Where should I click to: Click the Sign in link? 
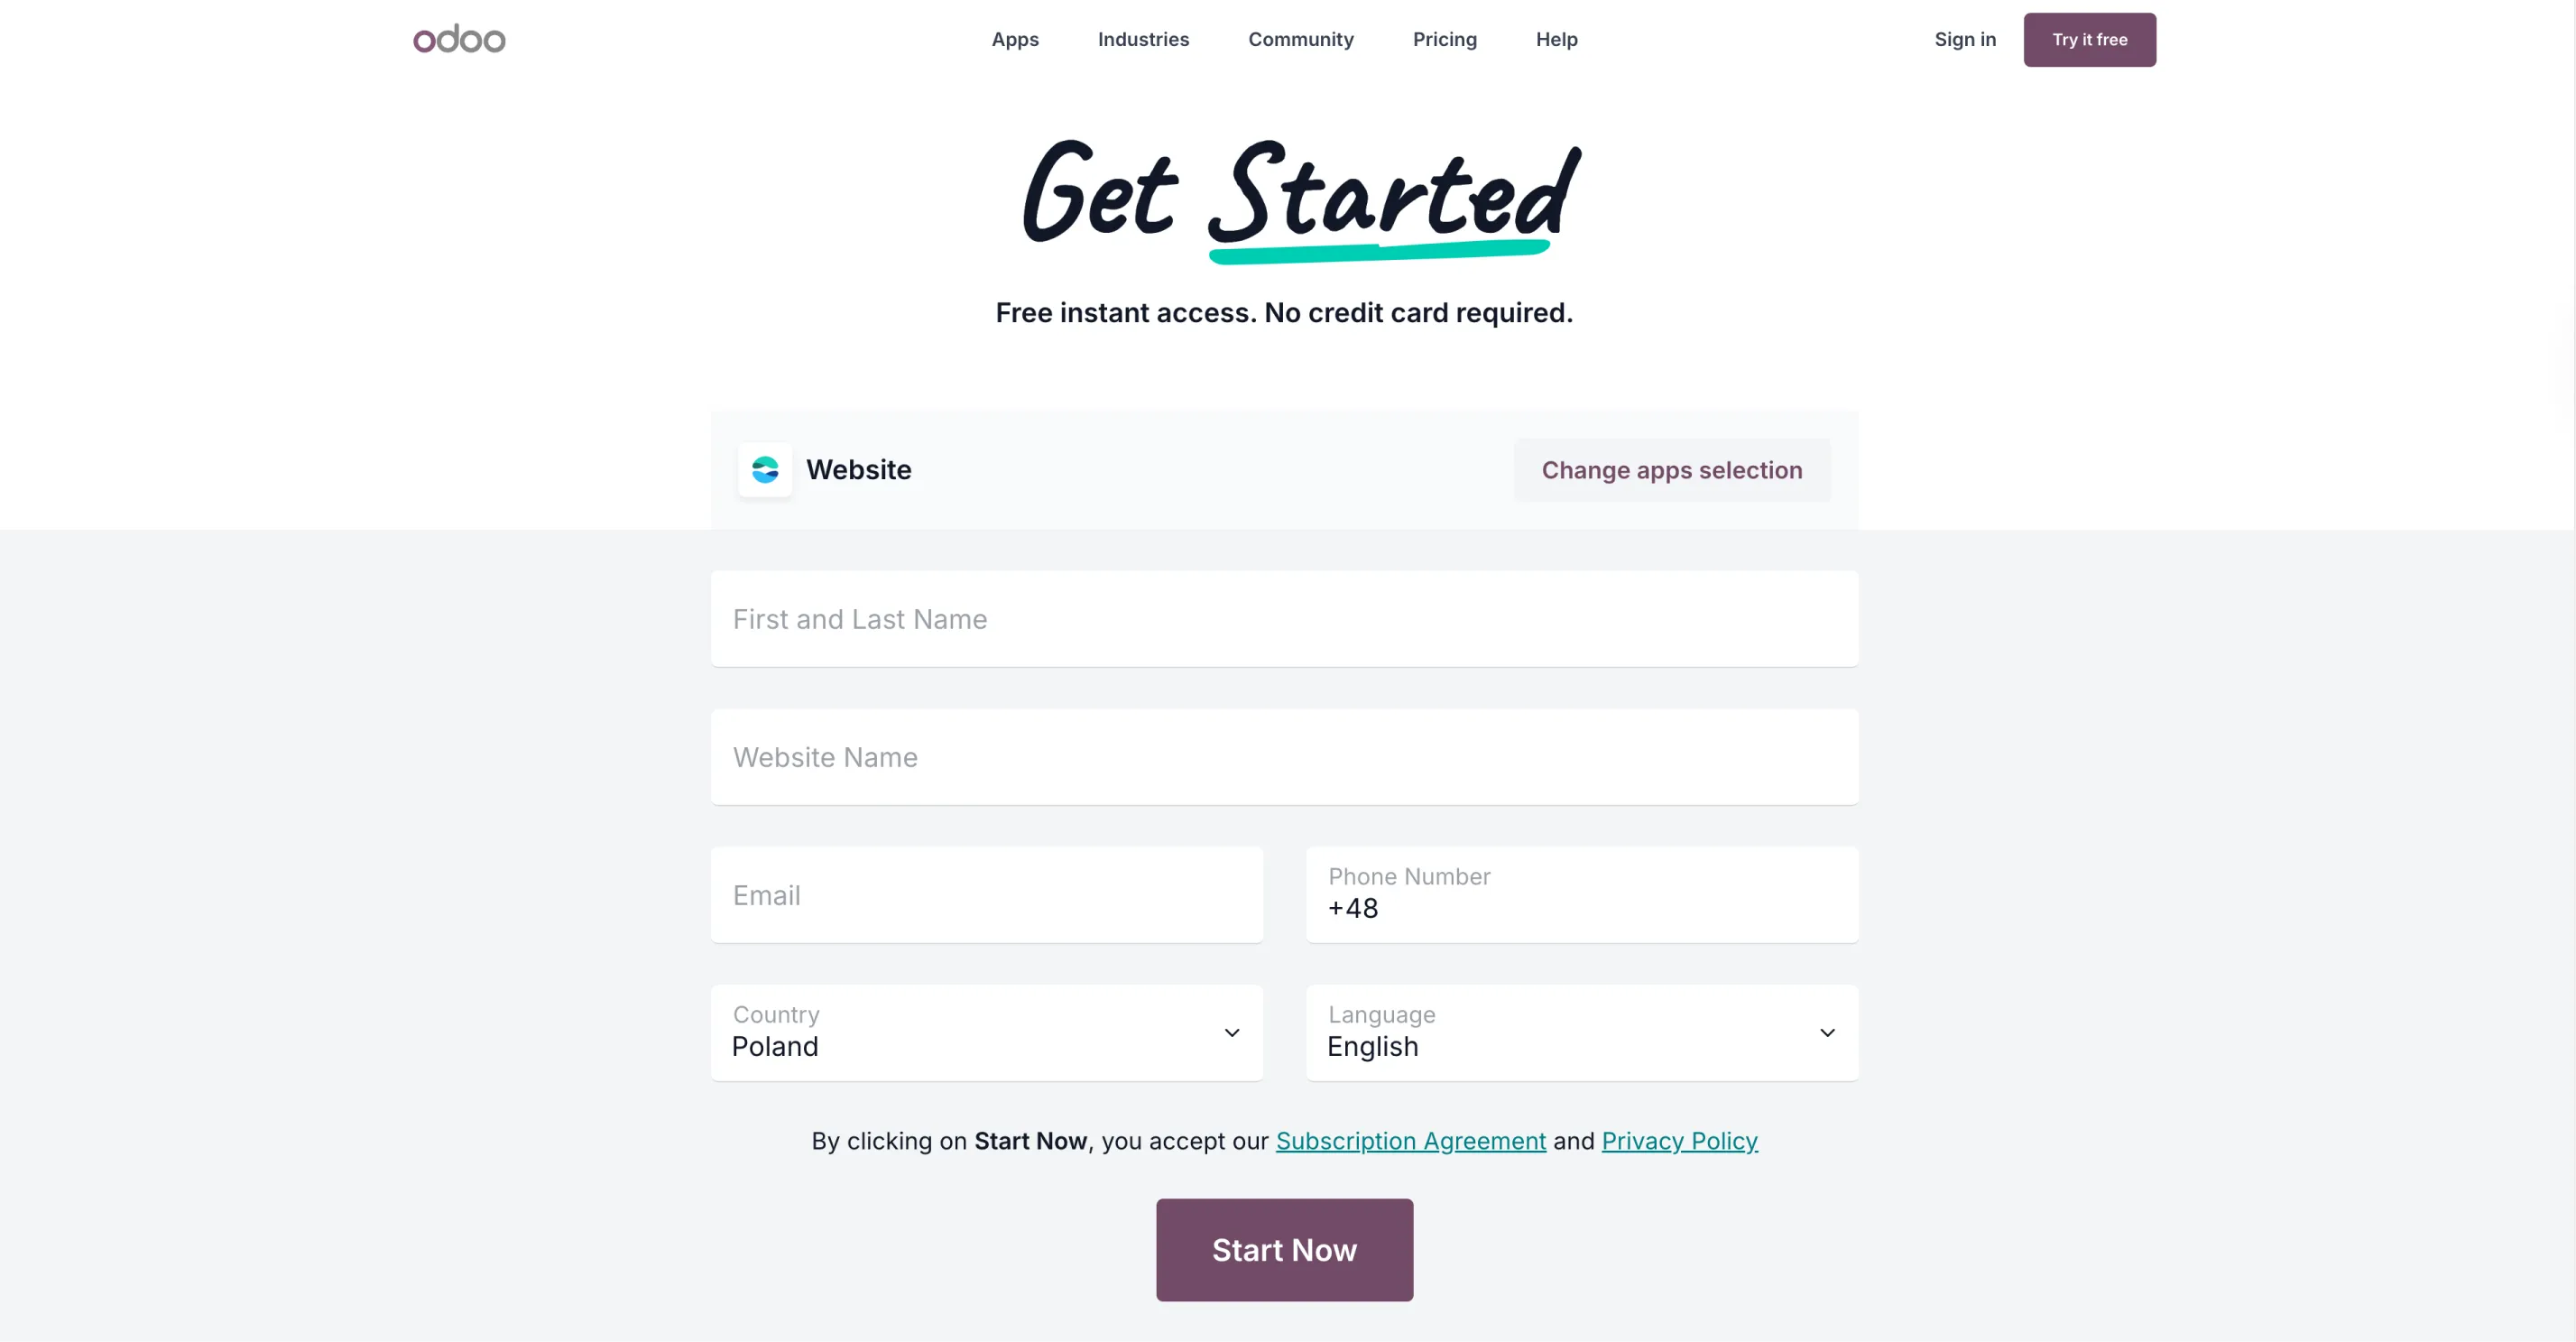pyautogui.click(x=1964, y=40)
